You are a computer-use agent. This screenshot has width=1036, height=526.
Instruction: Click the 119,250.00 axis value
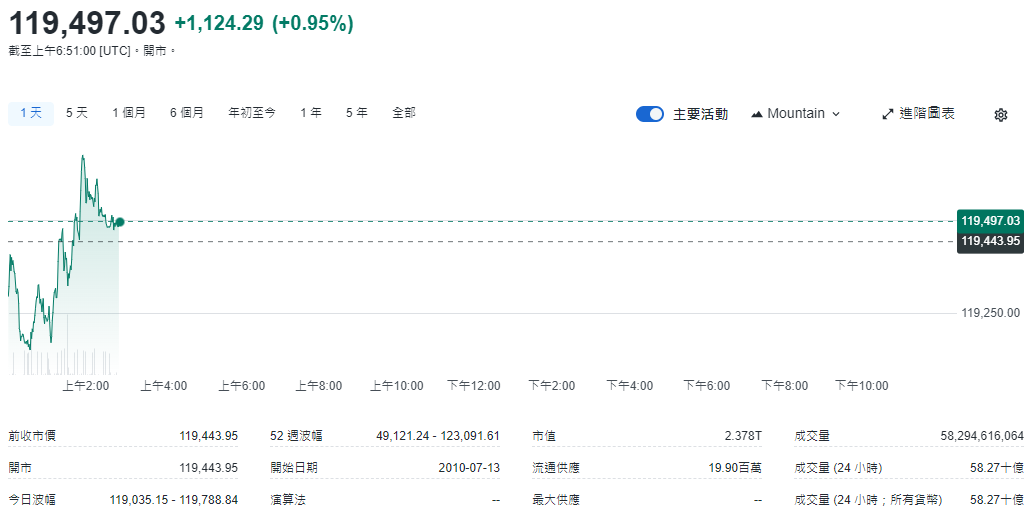click(x=990, y=313)
